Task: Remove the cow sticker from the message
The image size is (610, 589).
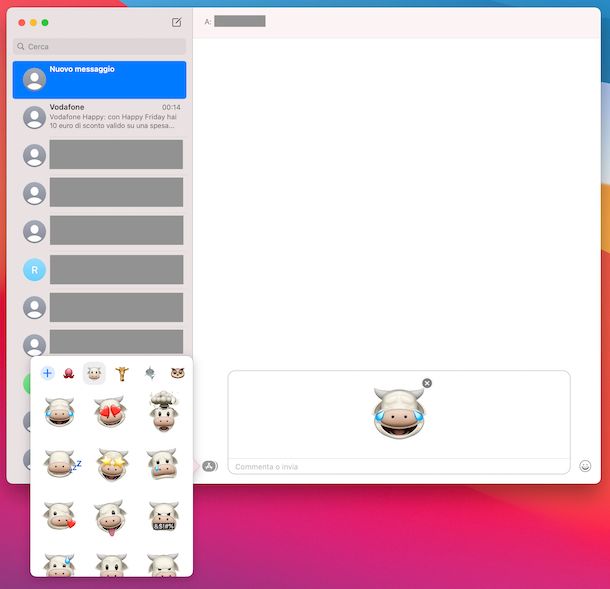Action: [427, 383]
